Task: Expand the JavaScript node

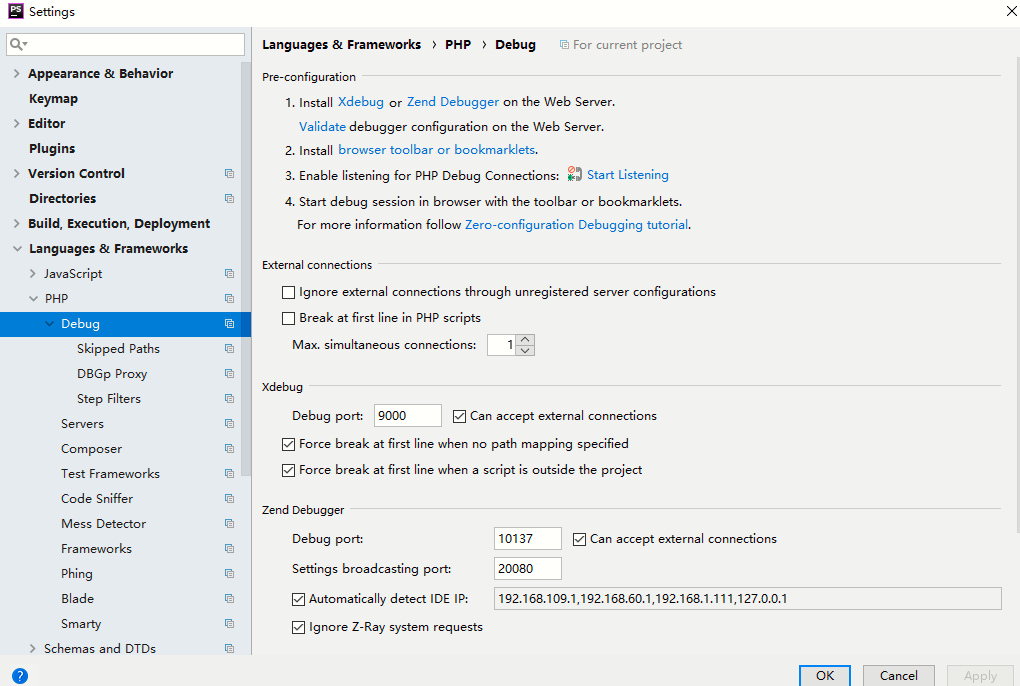Action: pos(33,274)
